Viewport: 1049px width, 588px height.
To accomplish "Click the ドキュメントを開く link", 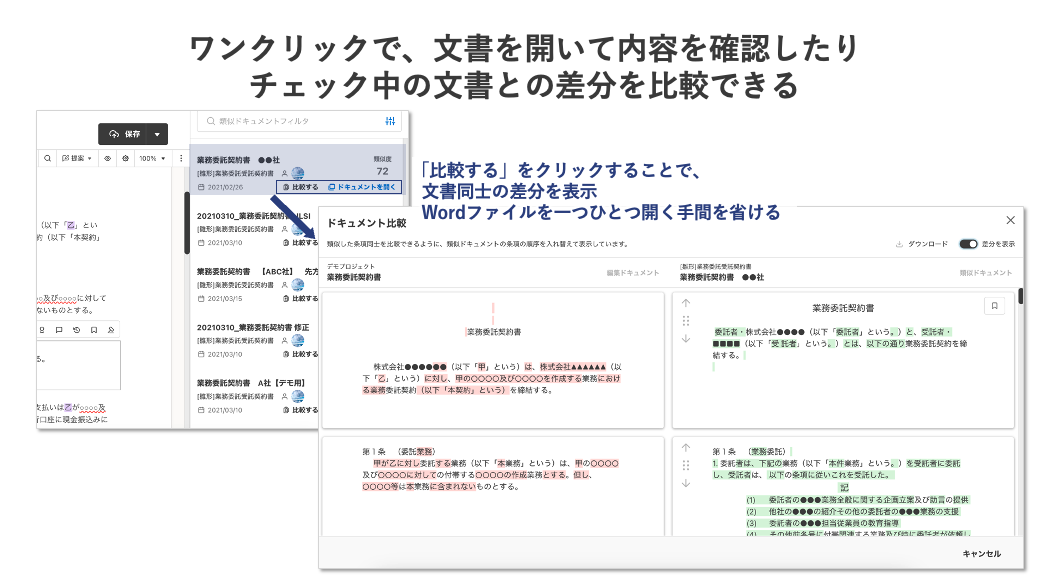I will pyautogui.click(x=362, y=187).
